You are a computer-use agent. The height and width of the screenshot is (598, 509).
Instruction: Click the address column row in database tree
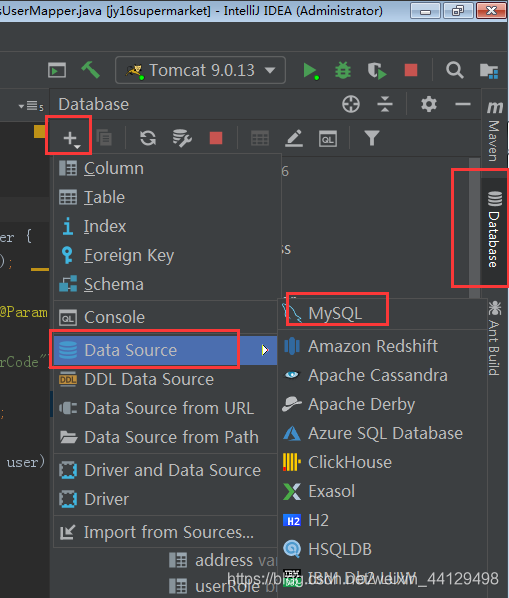point(223,560)
